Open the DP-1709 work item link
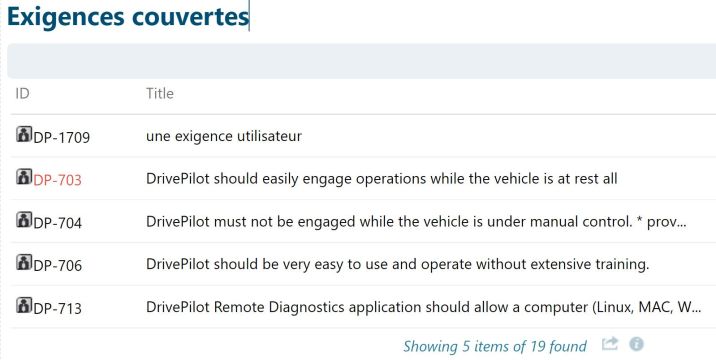The height and width of the screenshot is (360, 716). pos(62,137)
